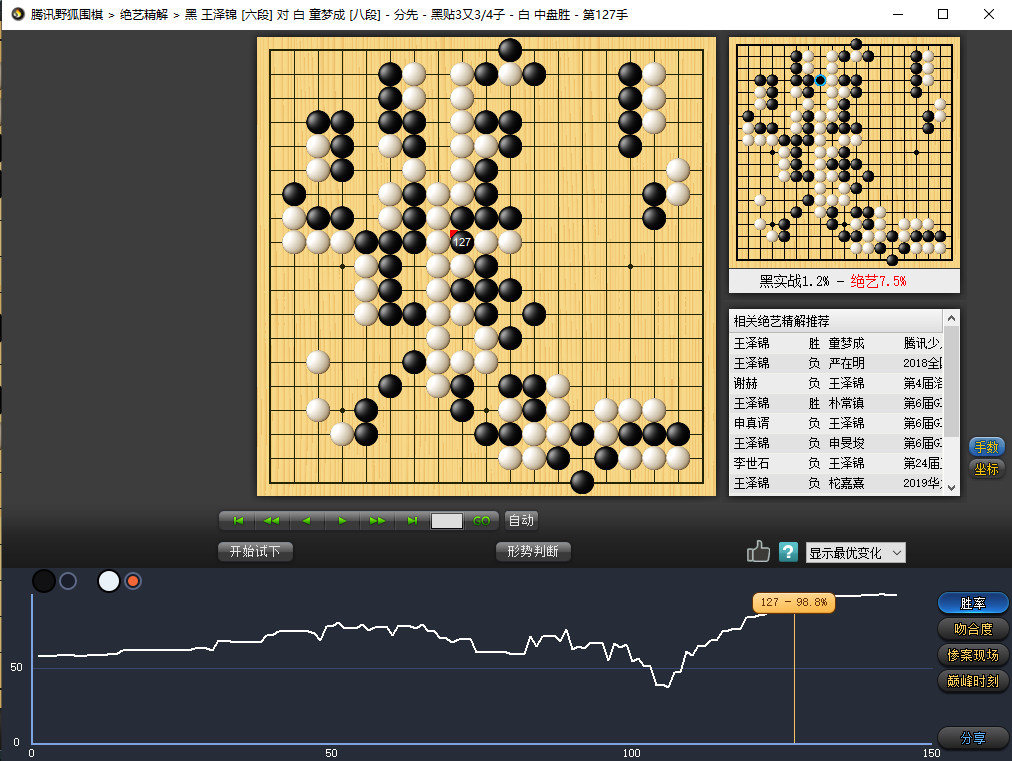Step forward one move
Screen dimensions: 1012x761
(342, 520)
